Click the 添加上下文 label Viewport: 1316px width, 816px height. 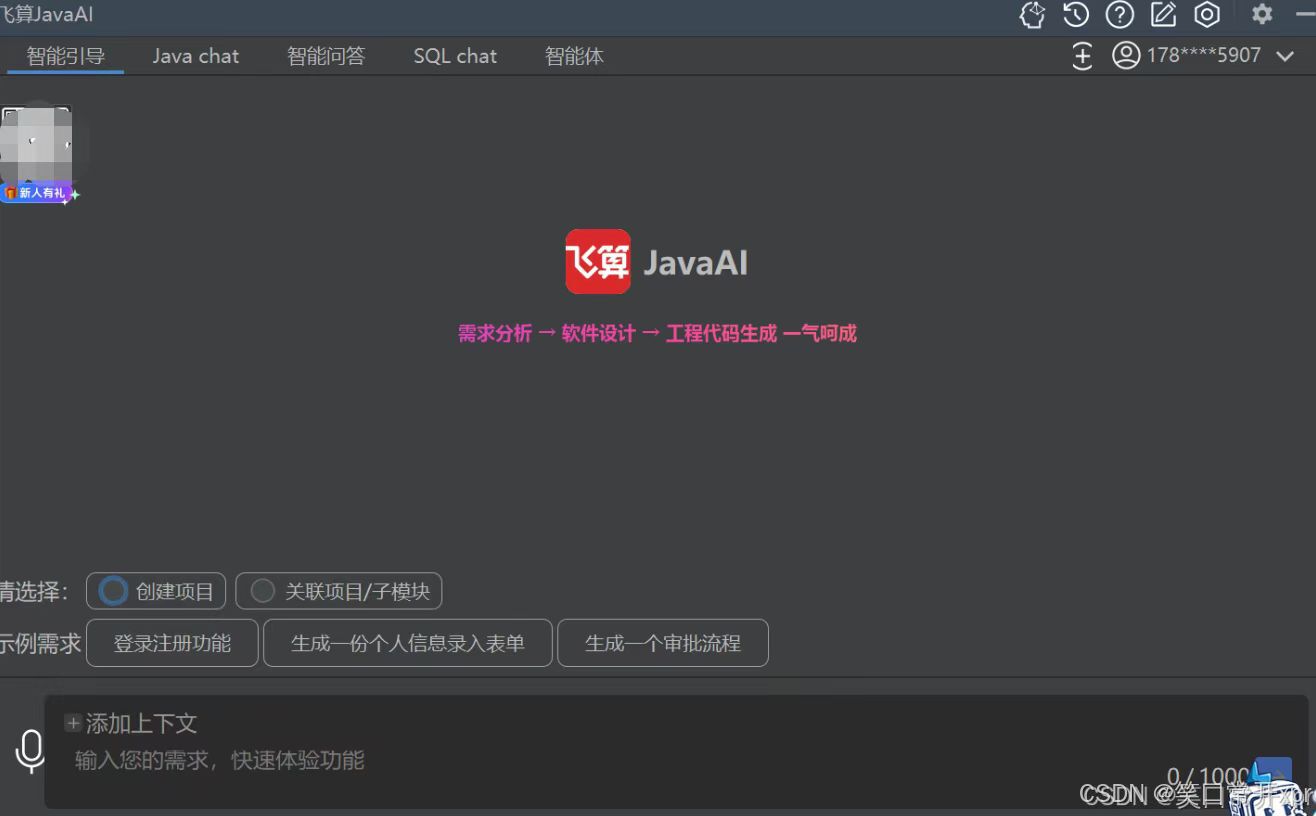point(142,723)
